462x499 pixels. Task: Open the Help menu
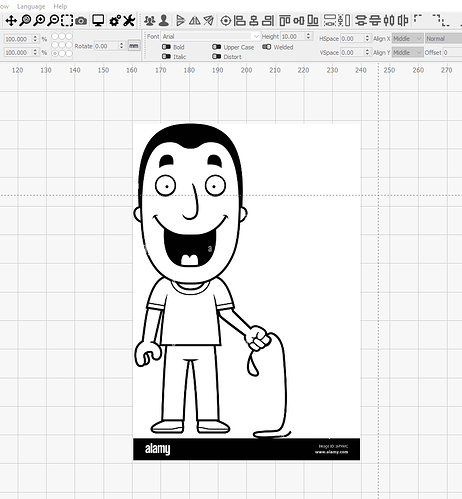(x=60, y=6)
